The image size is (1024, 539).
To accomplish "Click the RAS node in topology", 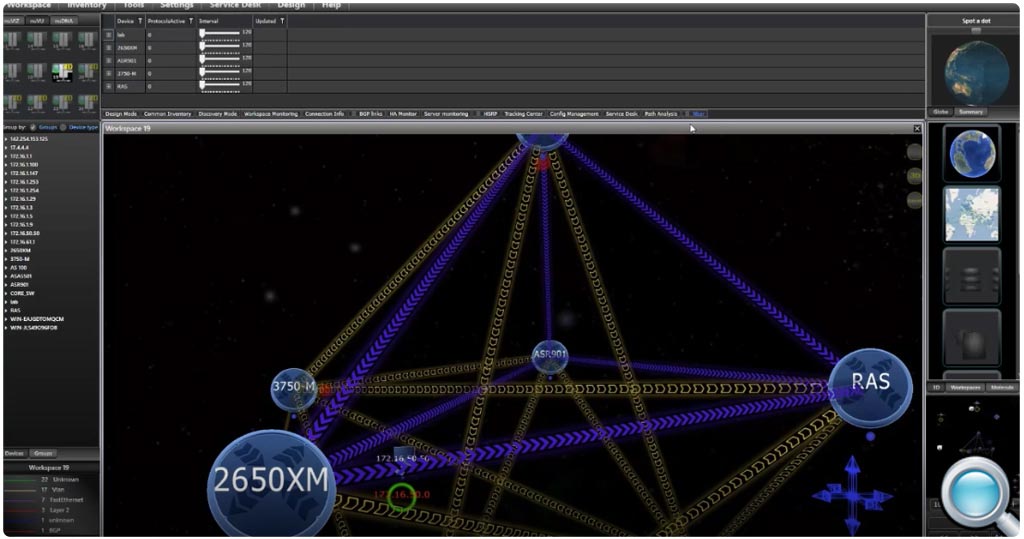I will 870,388.
